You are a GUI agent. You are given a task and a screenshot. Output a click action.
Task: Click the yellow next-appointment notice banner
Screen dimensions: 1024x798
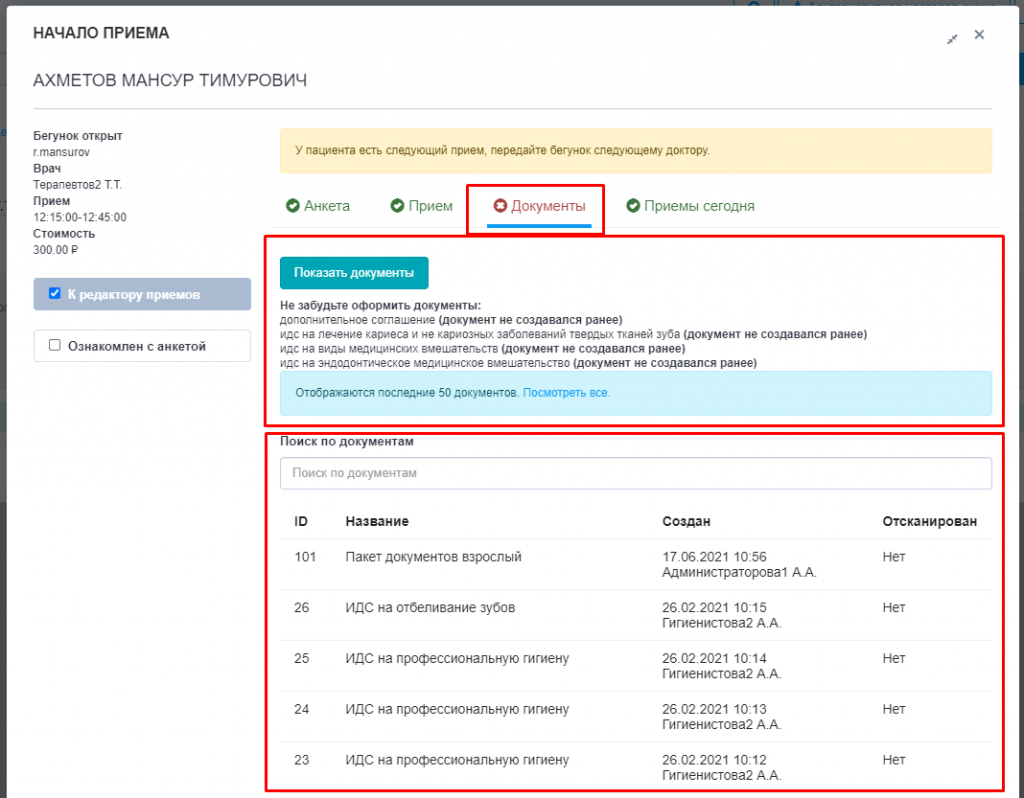point(635,151)
